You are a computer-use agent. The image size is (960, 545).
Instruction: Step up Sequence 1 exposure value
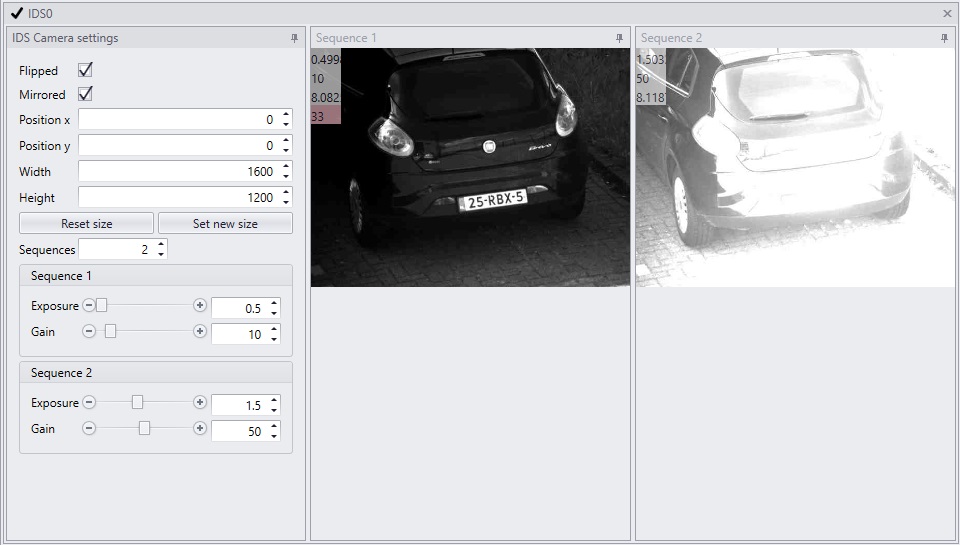click(x=274, y=303)
